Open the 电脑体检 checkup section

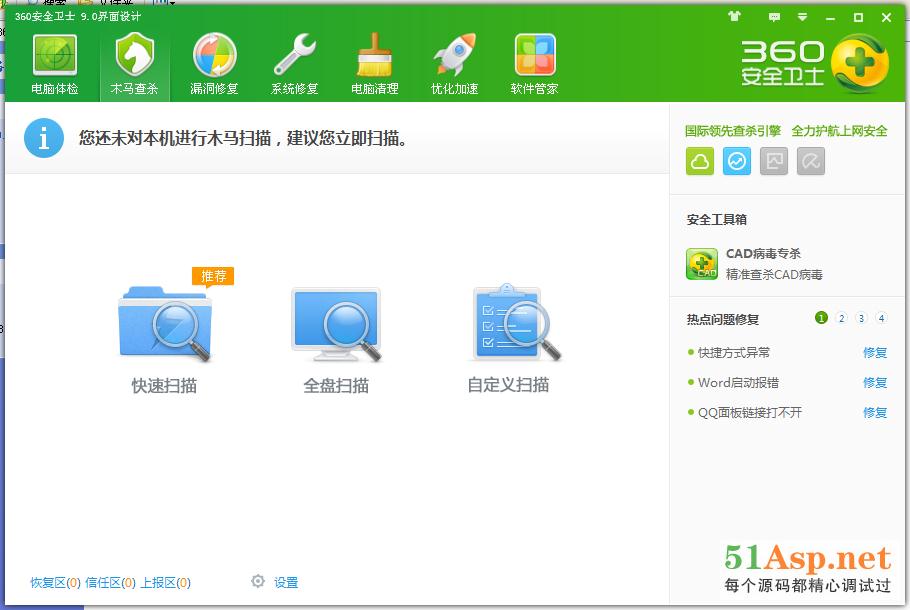(x=55, y=65)
